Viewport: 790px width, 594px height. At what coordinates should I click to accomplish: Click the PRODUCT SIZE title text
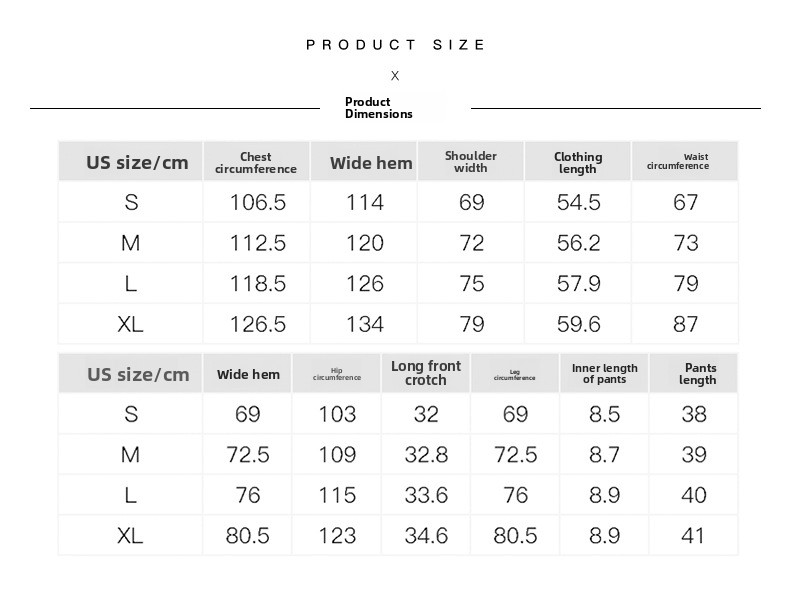pos(395,45)
